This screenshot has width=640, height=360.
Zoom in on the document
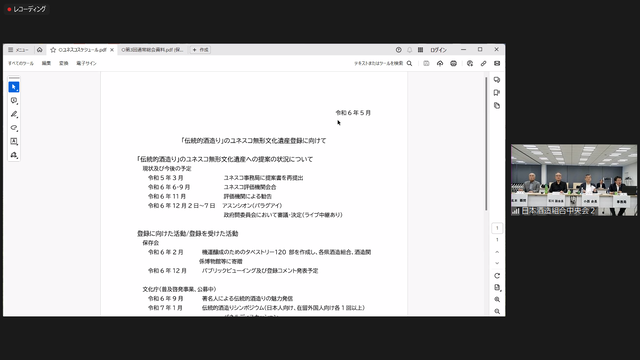point(497,300)
